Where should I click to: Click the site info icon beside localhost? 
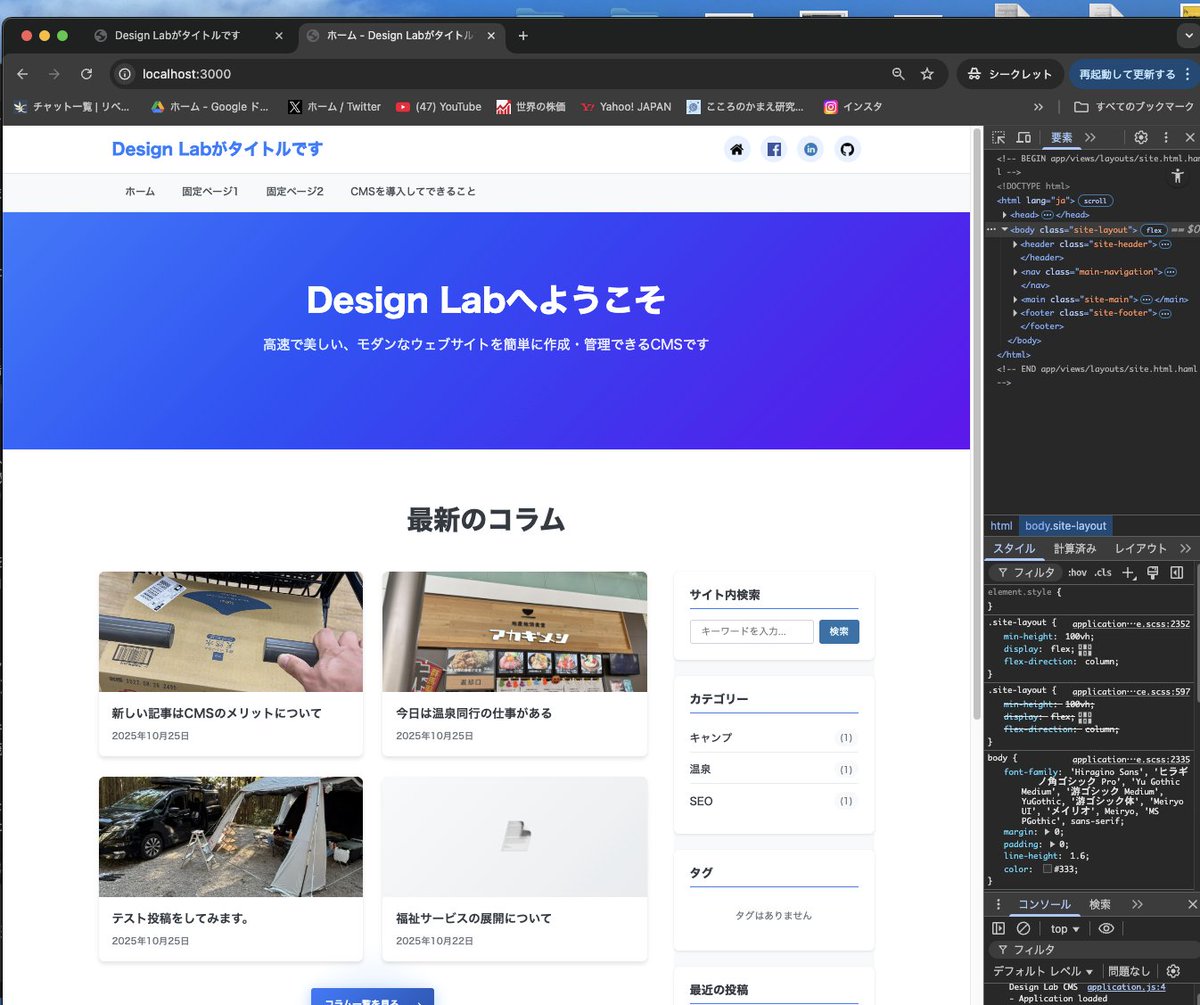(x=125, y=74)
